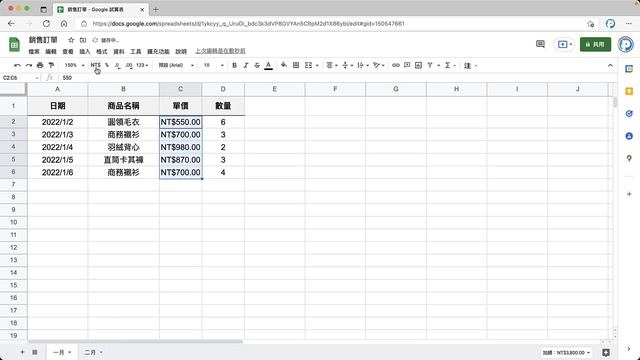Open horizontal align dropdown
Image resolution: width=640 pixels, height=360 pixels.
(331, 65)
